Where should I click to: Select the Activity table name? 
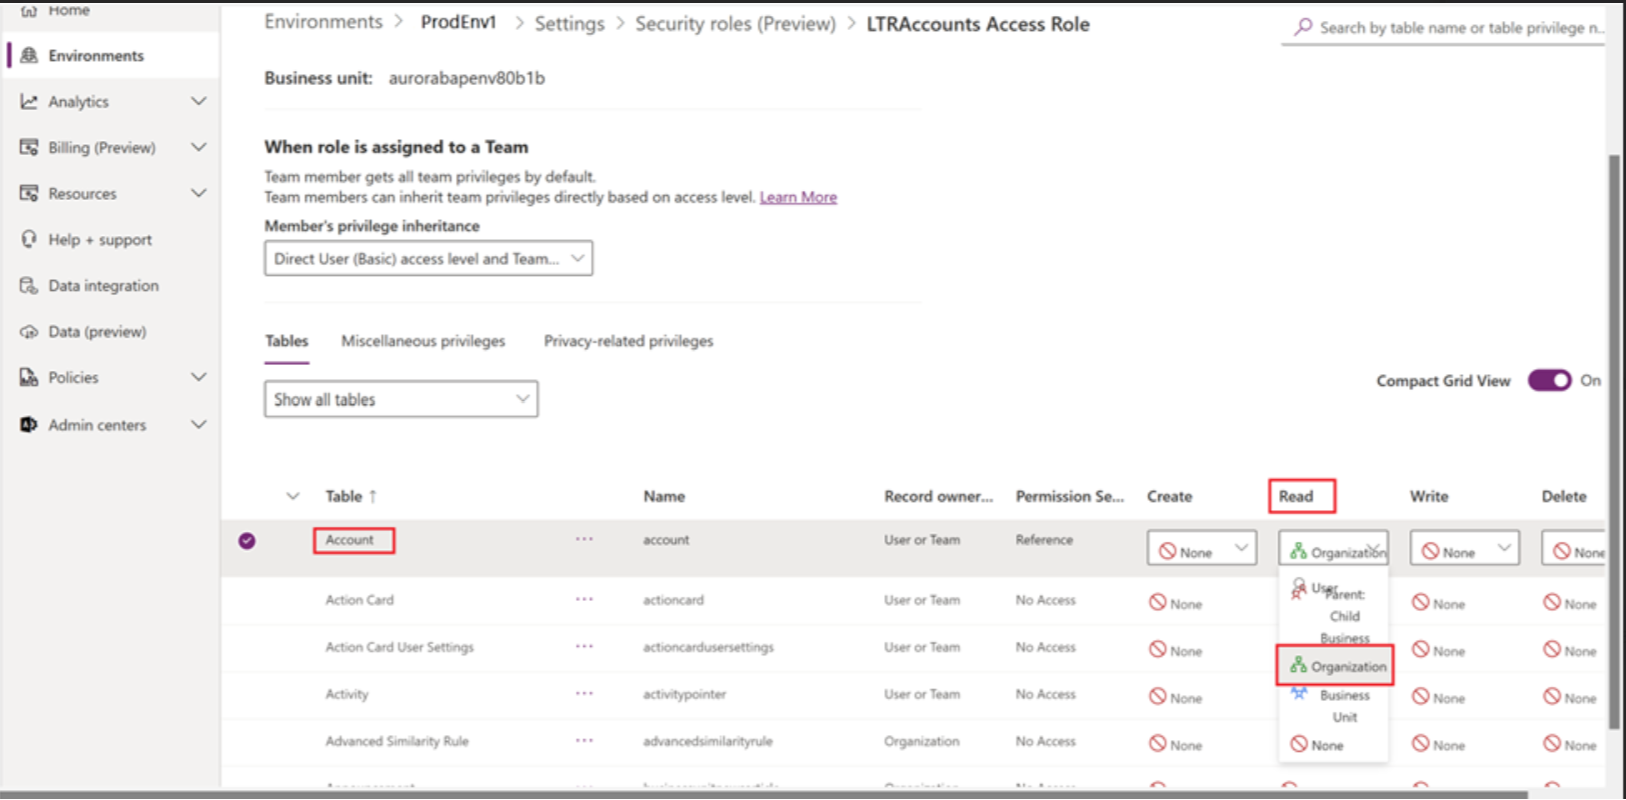pos(347,694)
